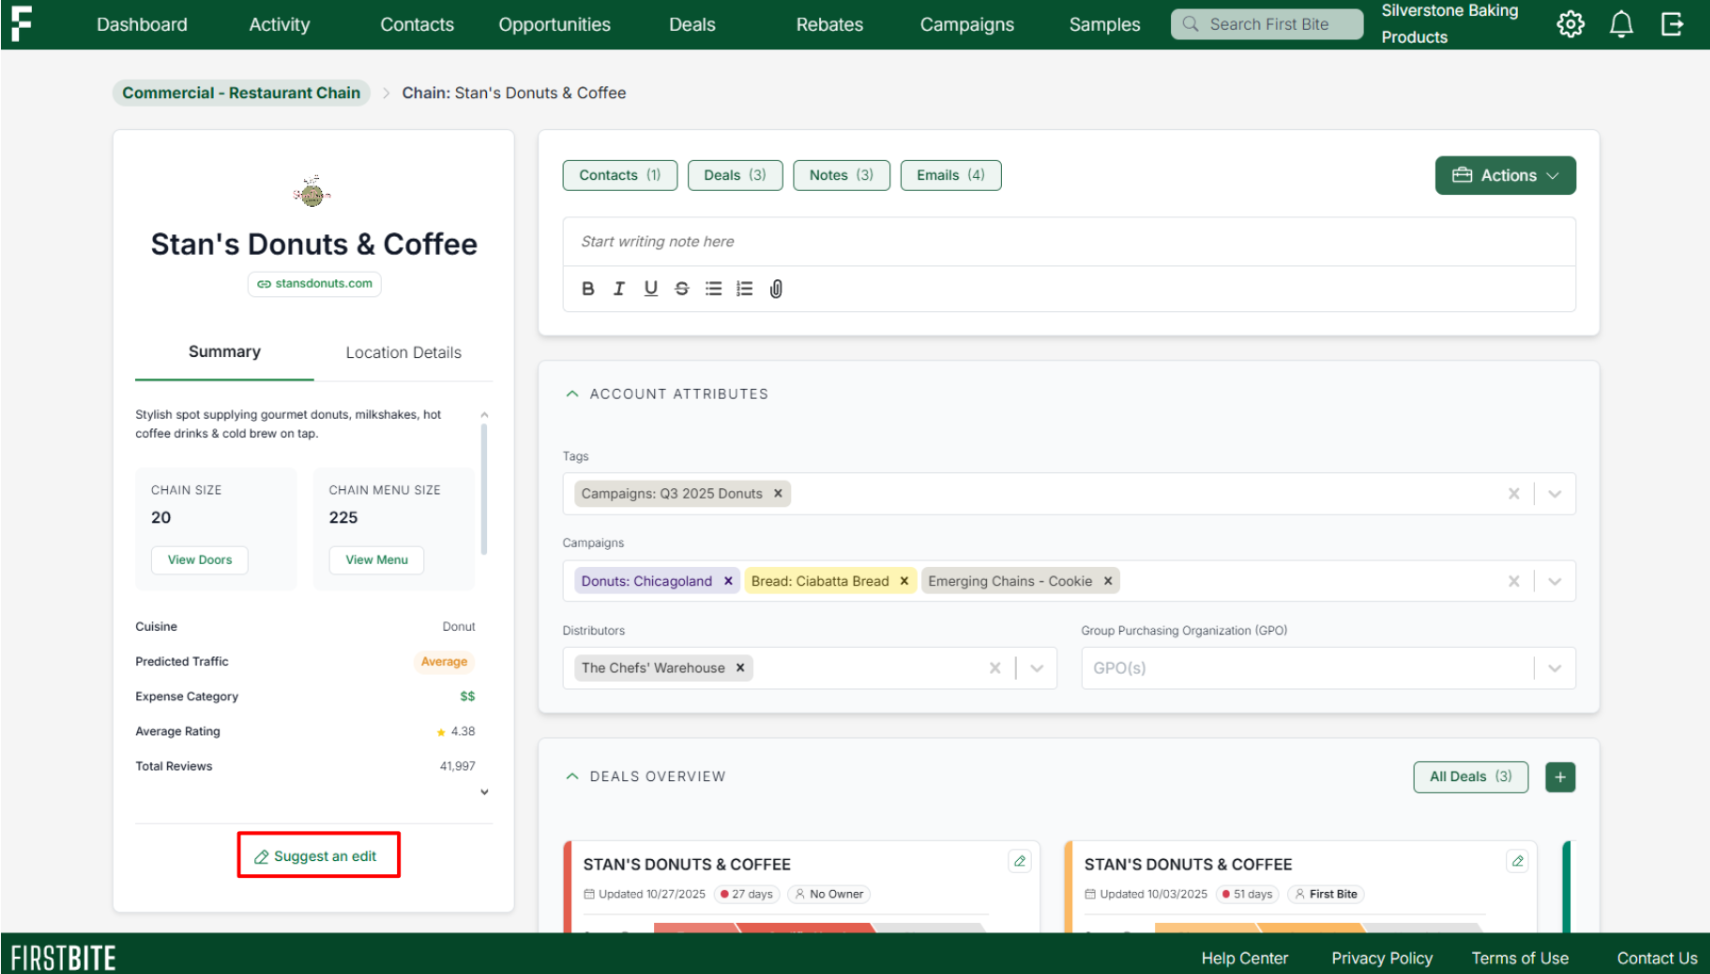Open the Distributors dropdown arrow
1710x974 pixels.
click(1037, 668)
